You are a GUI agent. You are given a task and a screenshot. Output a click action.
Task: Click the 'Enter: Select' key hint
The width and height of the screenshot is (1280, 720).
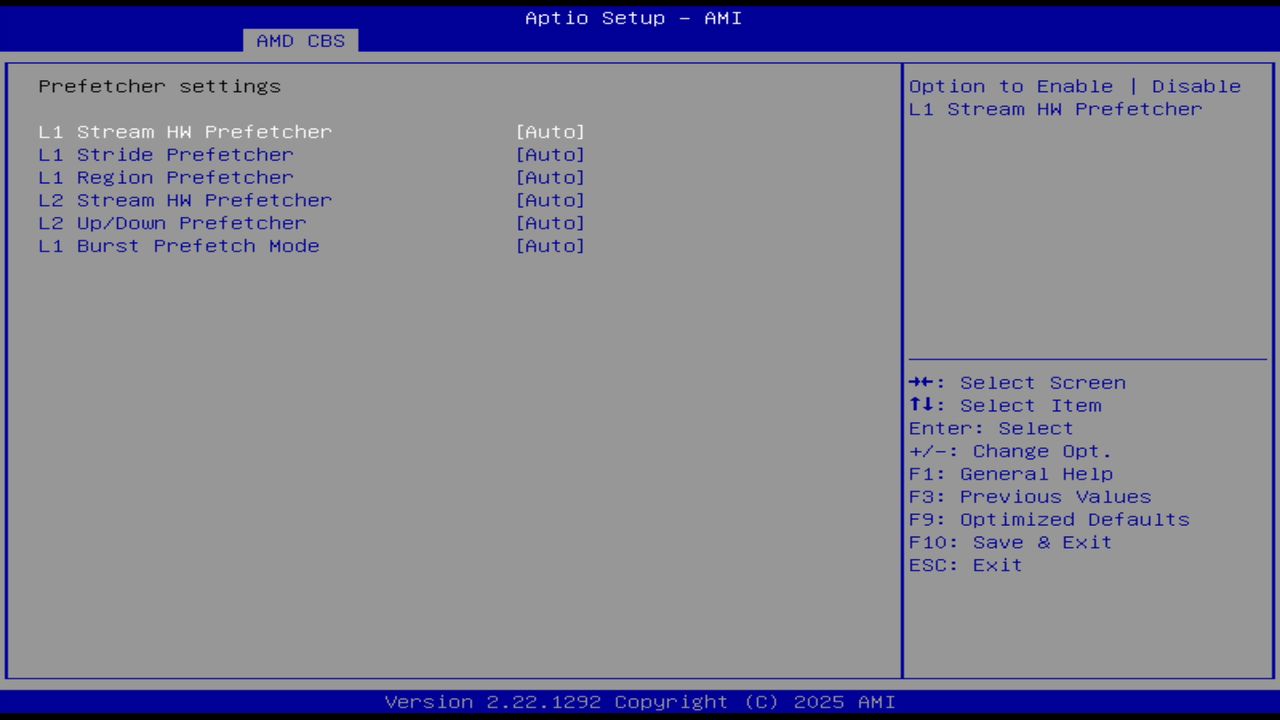click(x=991, y=429)
